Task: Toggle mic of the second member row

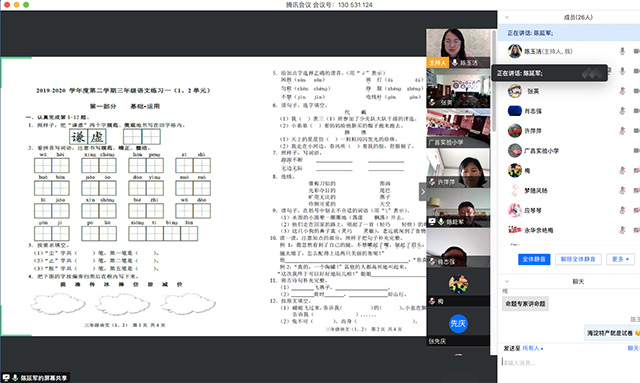Action: coord(622,71)
